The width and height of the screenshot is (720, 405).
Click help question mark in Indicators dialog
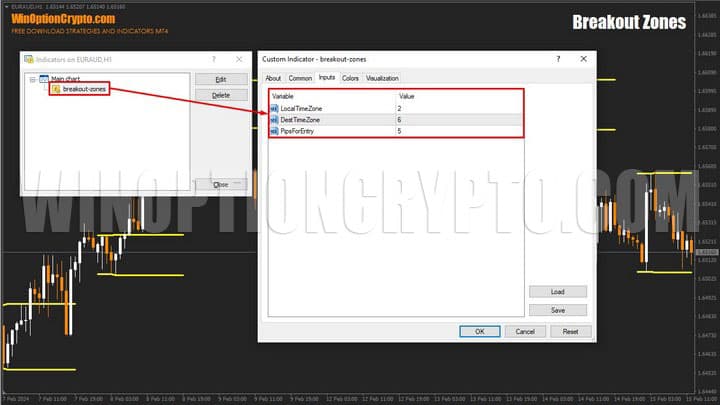tap(212, 59)
